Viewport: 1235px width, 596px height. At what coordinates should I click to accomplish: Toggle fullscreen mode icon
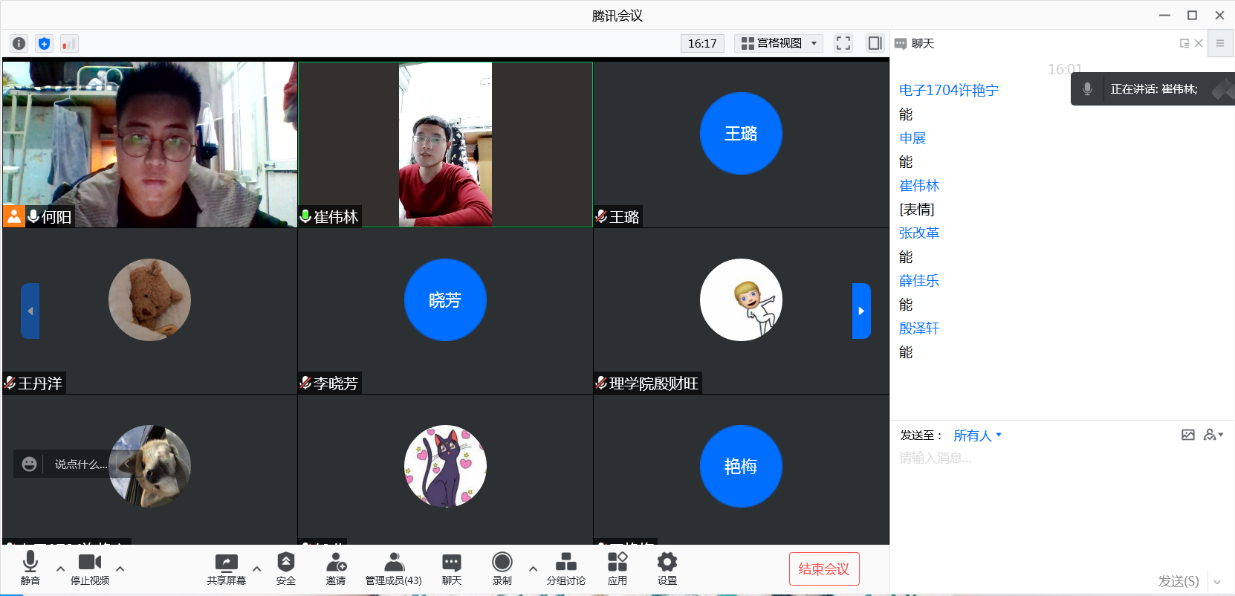[842, 43]
